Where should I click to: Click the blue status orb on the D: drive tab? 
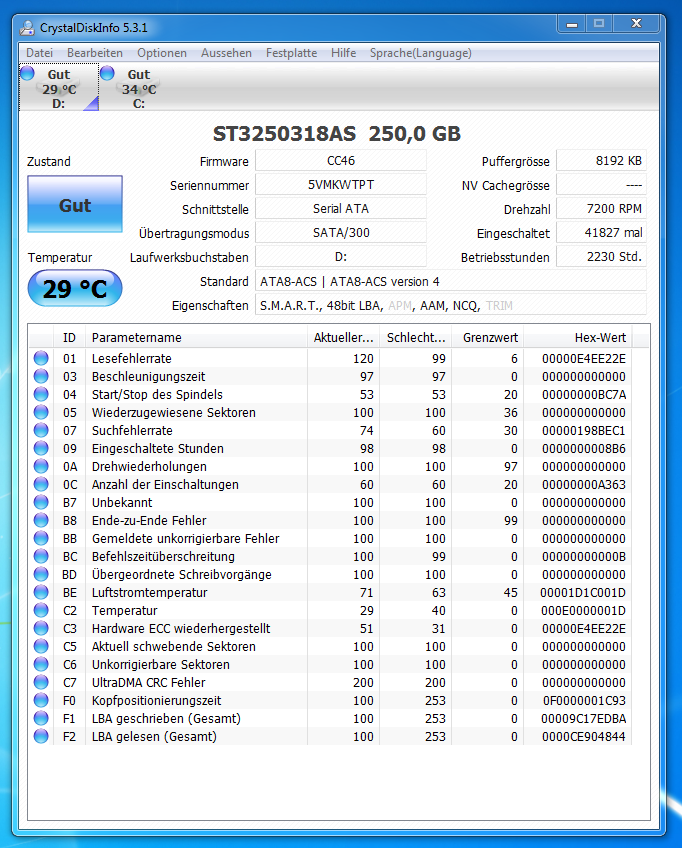28,73
